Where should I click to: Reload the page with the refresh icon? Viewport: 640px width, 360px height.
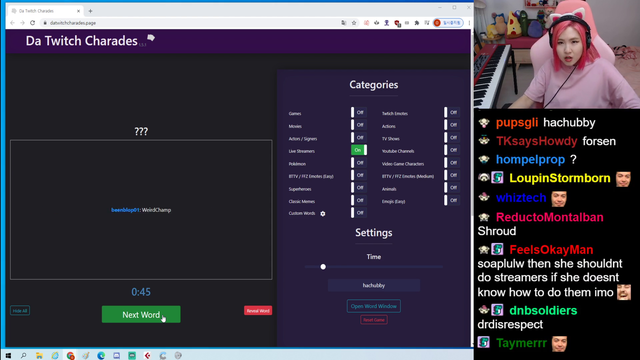click(x=33, y=23)
